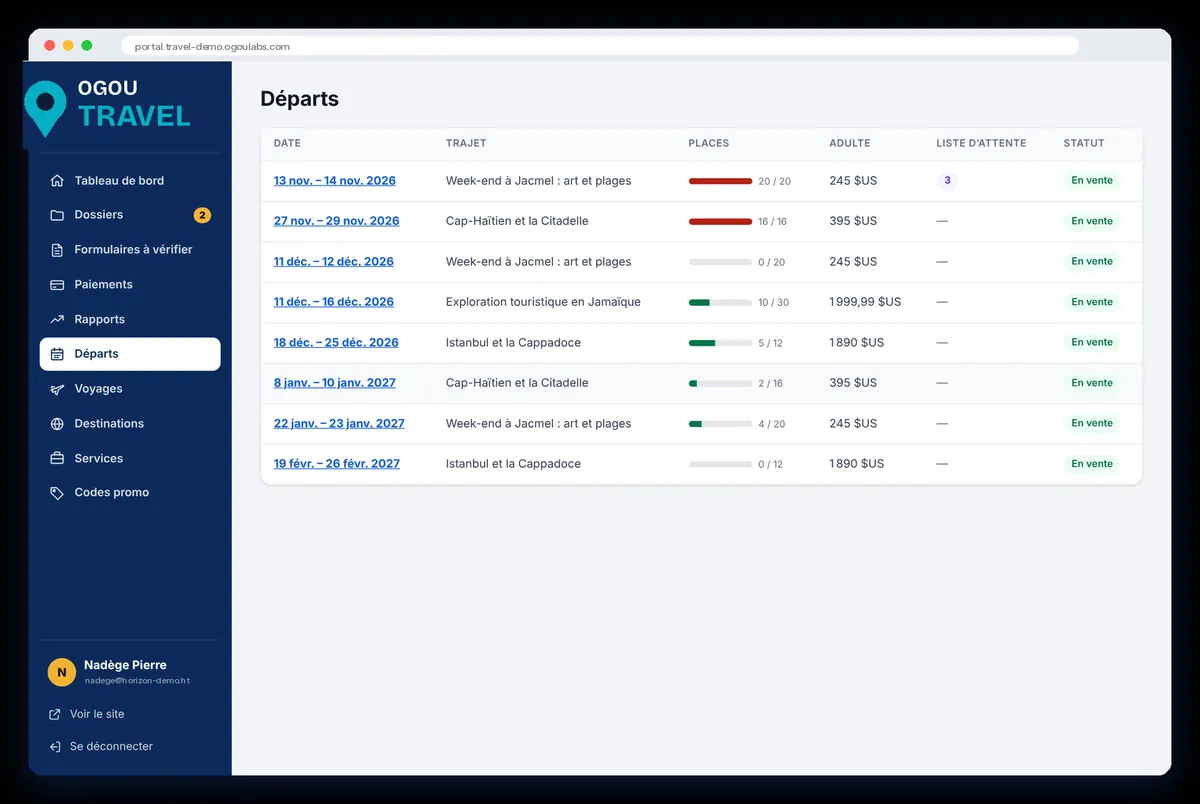1200x804 pixels.
Task: Select Voyages in the sidebar
Action: [x=130, y=389]
